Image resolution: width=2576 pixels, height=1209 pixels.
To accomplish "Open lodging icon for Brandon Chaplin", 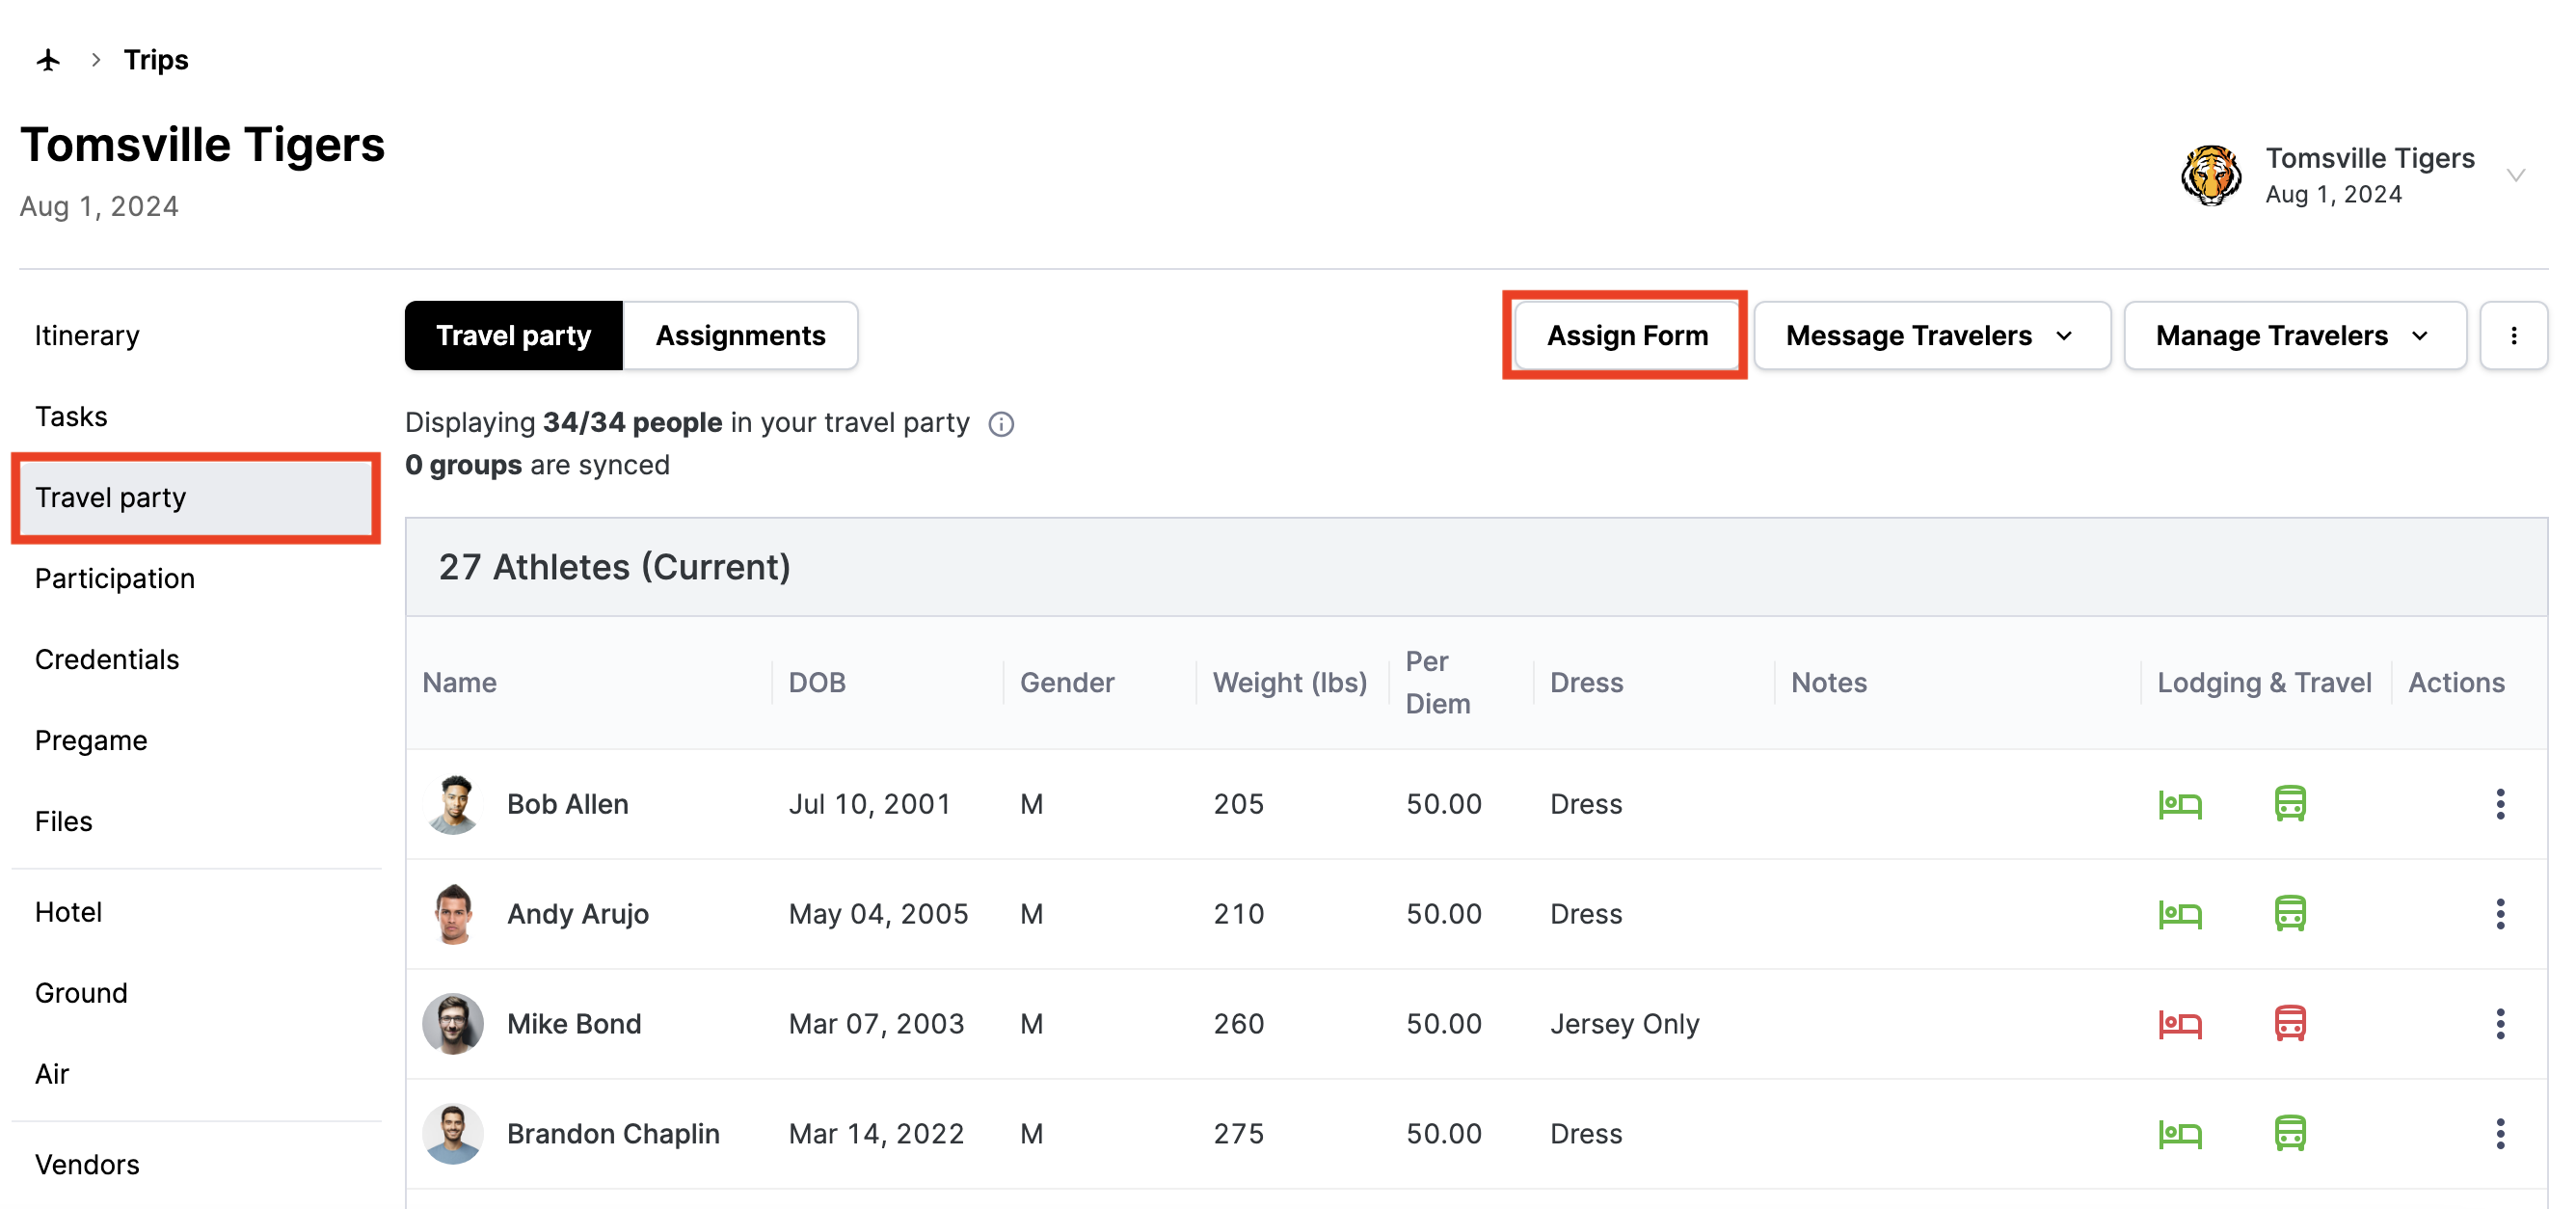I will pos(2181,1133).
